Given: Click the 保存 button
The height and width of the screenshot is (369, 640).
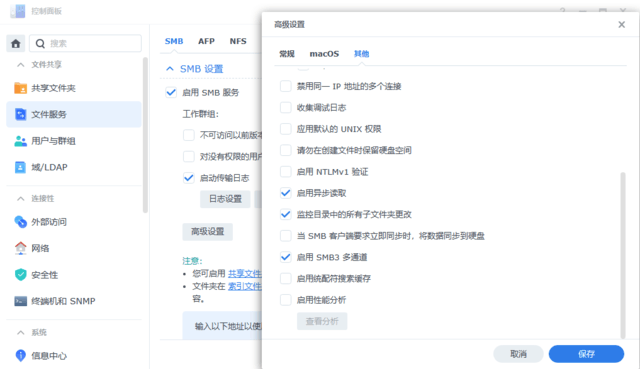Looking at the screenshot, I should 586,354.
